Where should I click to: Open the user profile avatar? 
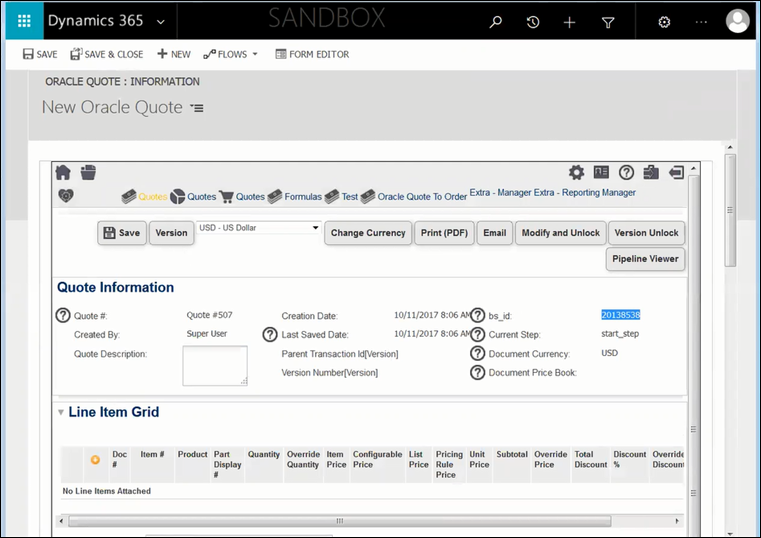coord(737,21)
